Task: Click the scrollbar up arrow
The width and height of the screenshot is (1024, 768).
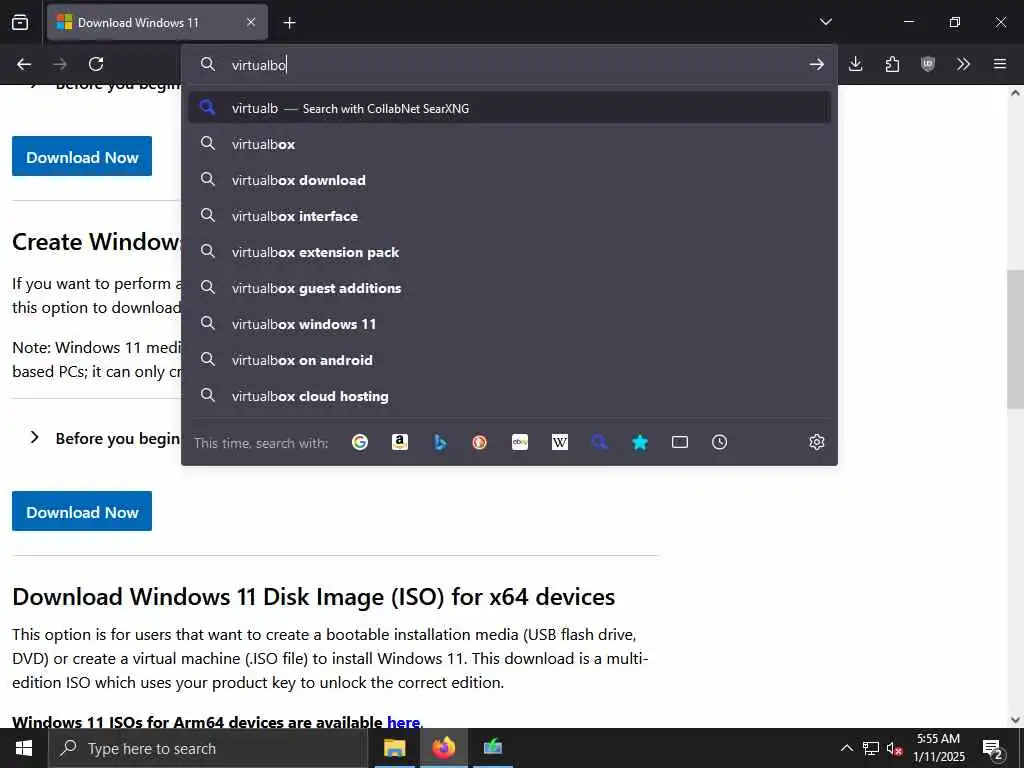Action: tap(1015, 93)
